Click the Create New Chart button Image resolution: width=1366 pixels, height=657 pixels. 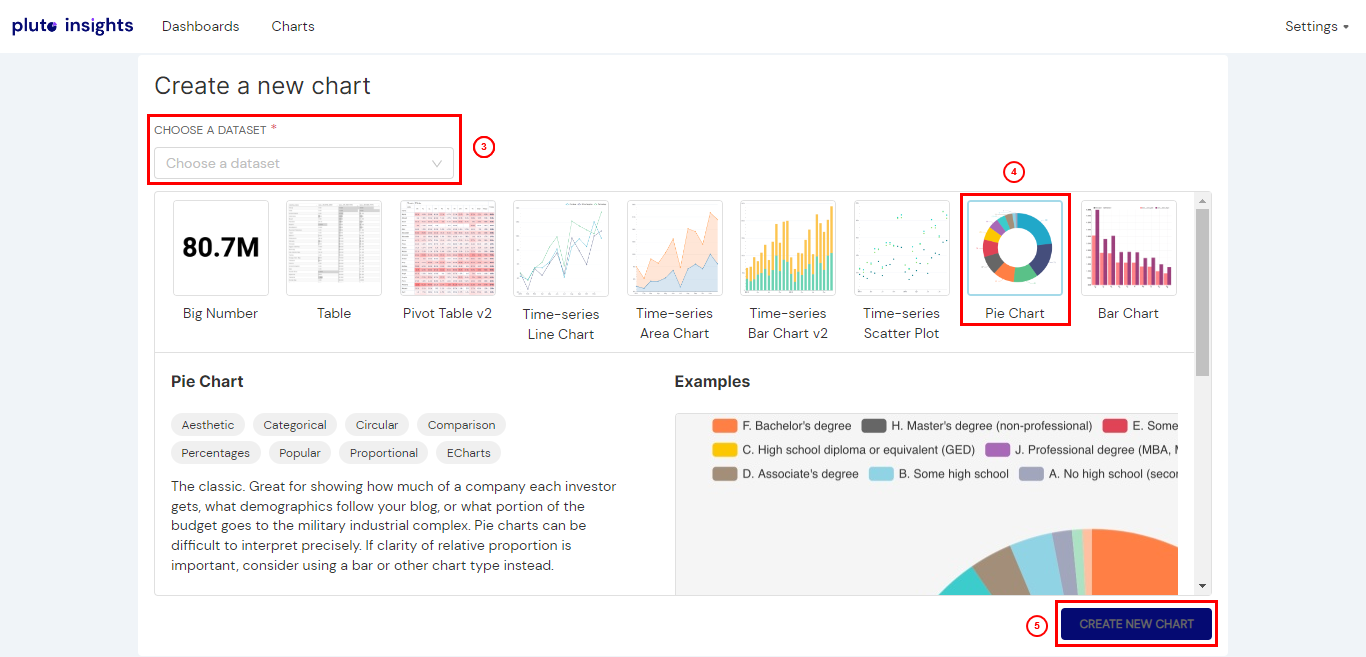pyautogui.click(x=1136, y=624)
